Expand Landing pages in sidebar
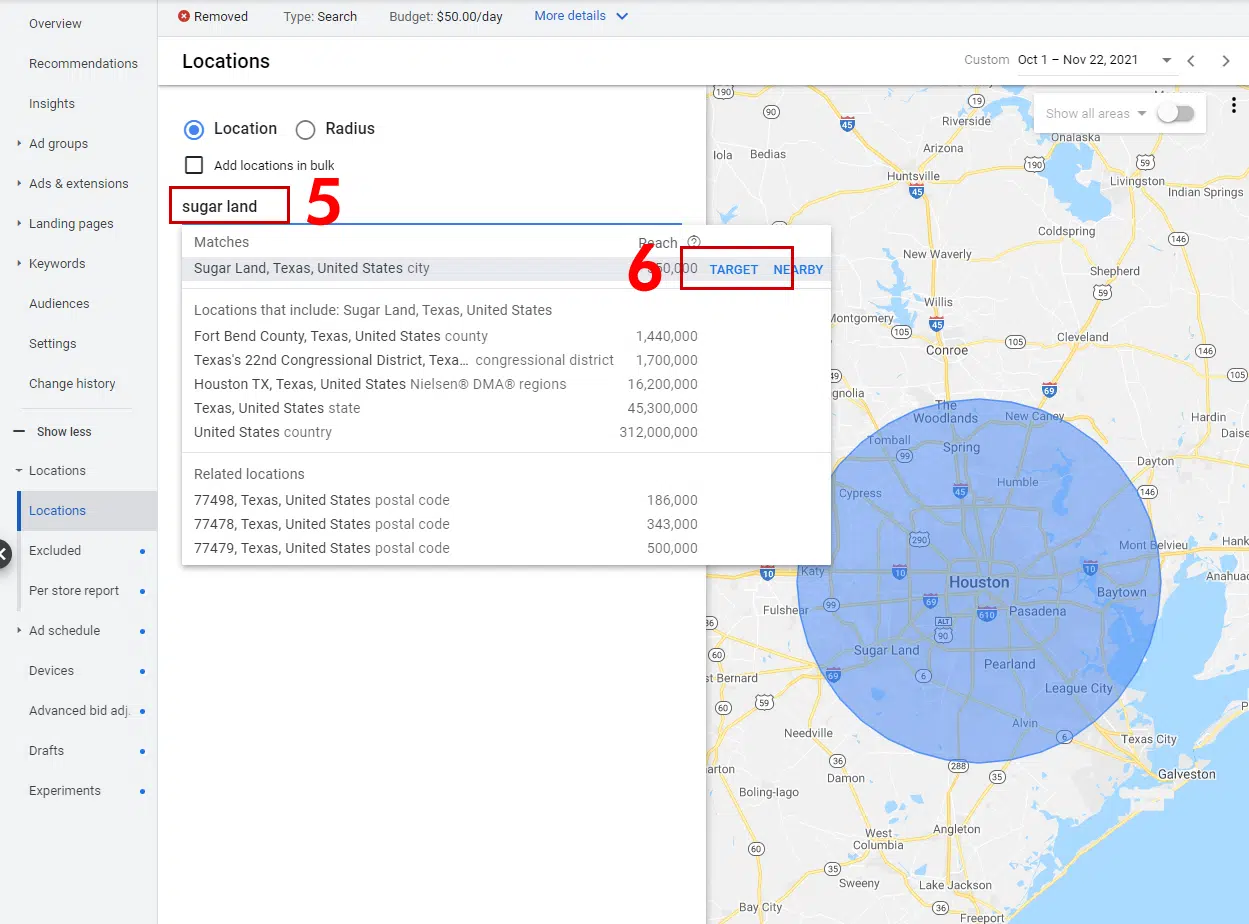1249x924 pixels. pos(19,223)
